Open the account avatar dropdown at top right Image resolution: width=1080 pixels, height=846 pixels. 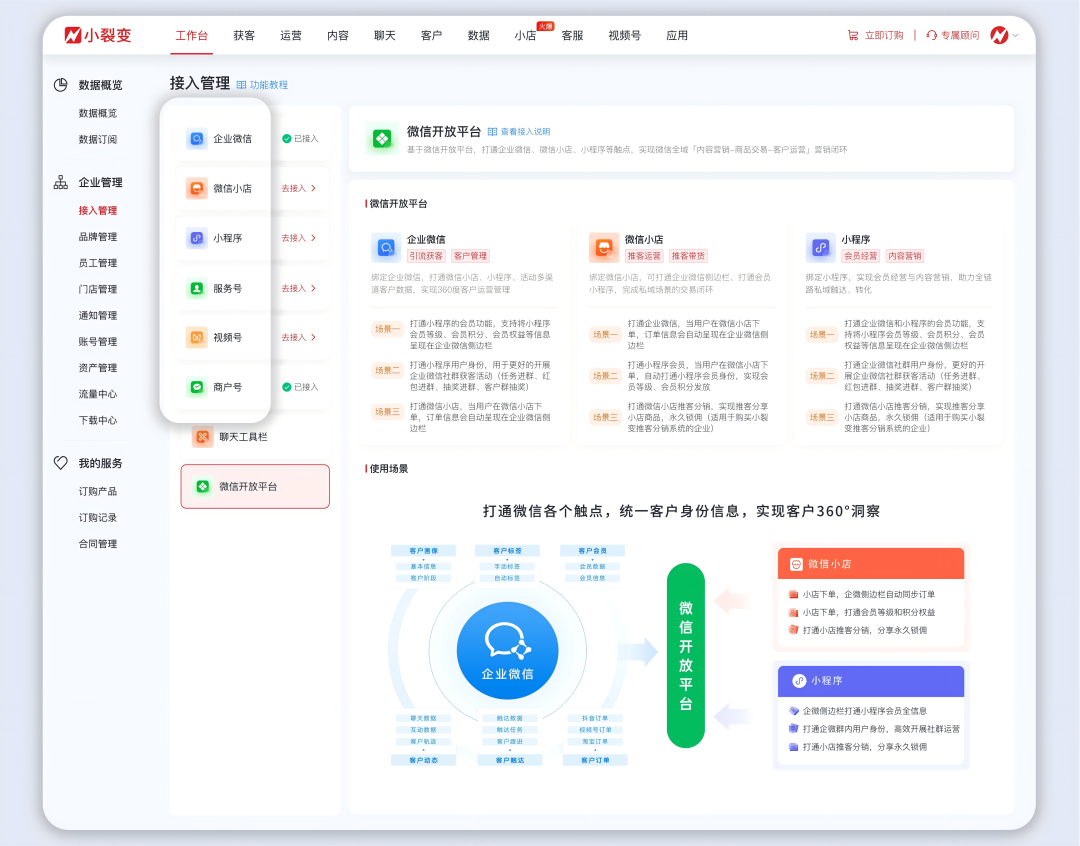coord(1002,34)
